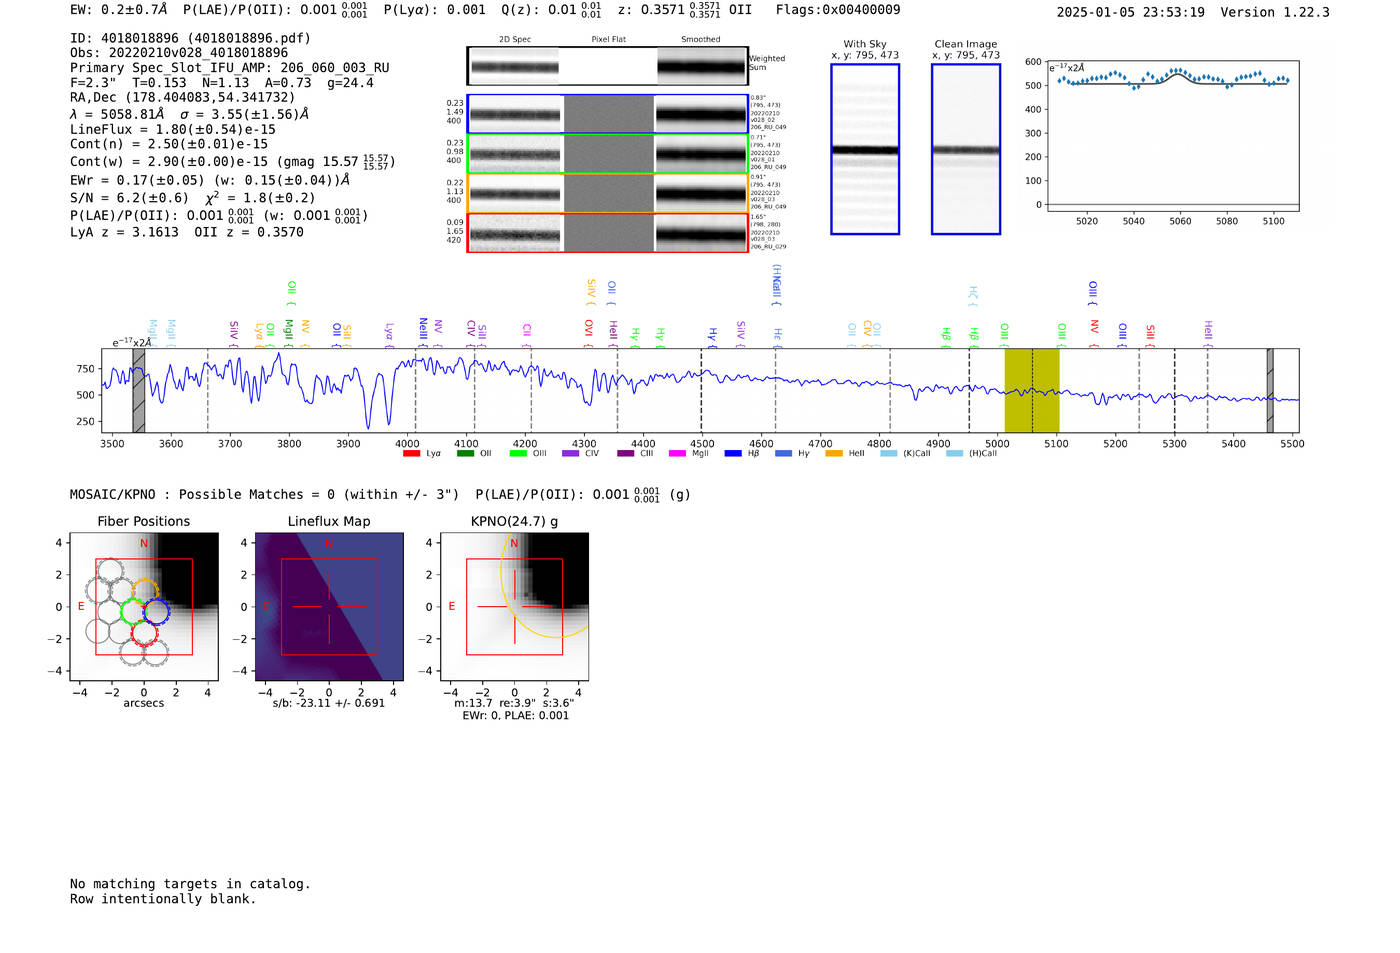Image resolution: width=1400 pixels, height=953 pixels.
Task: Select the red-bordered fiber spectrum row
Action: point(607,232)
